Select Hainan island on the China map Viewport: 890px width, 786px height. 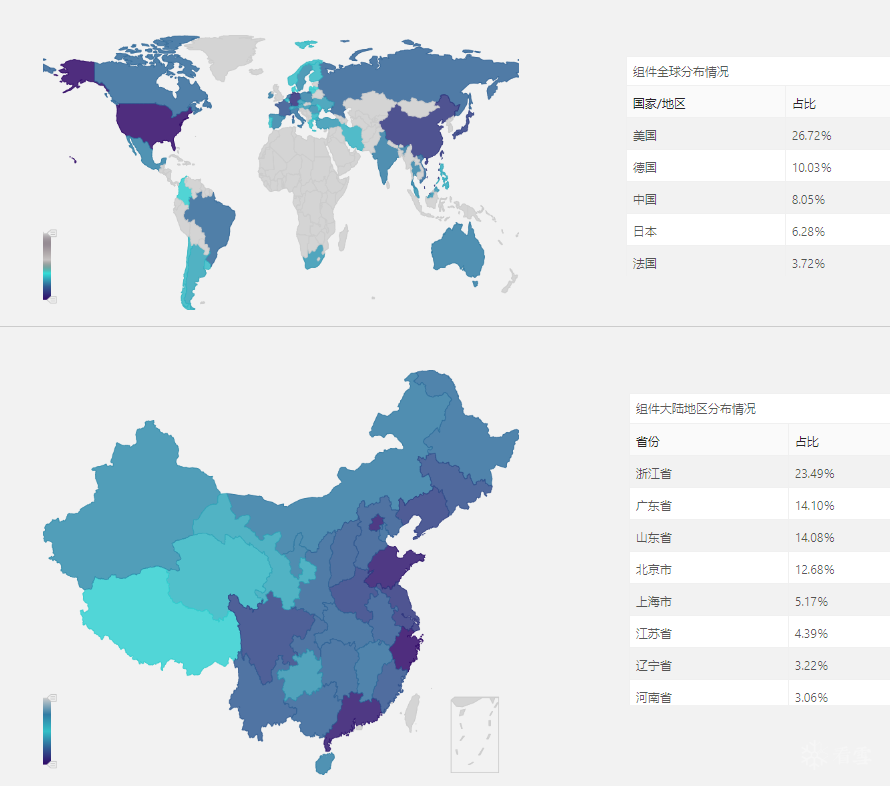tap(325, 763)
